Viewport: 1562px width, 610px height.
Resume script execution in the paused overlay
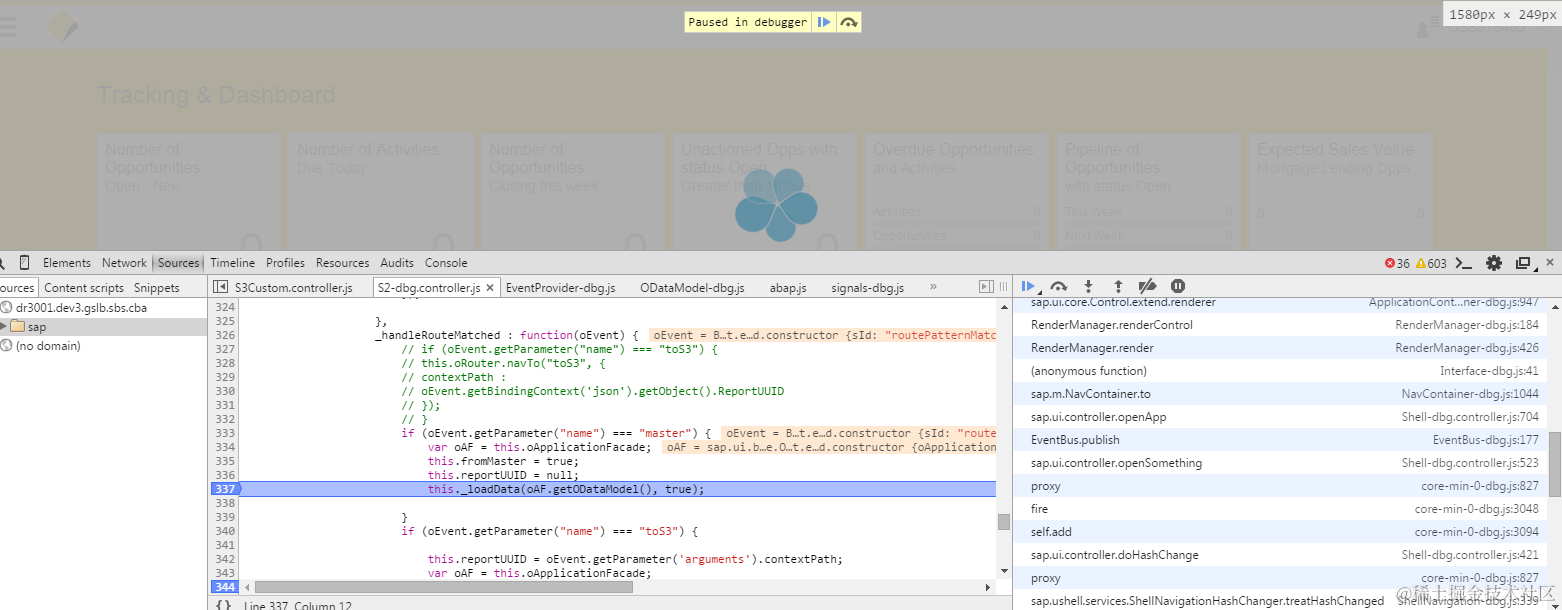pyautogui.click(x=824, y=22)
